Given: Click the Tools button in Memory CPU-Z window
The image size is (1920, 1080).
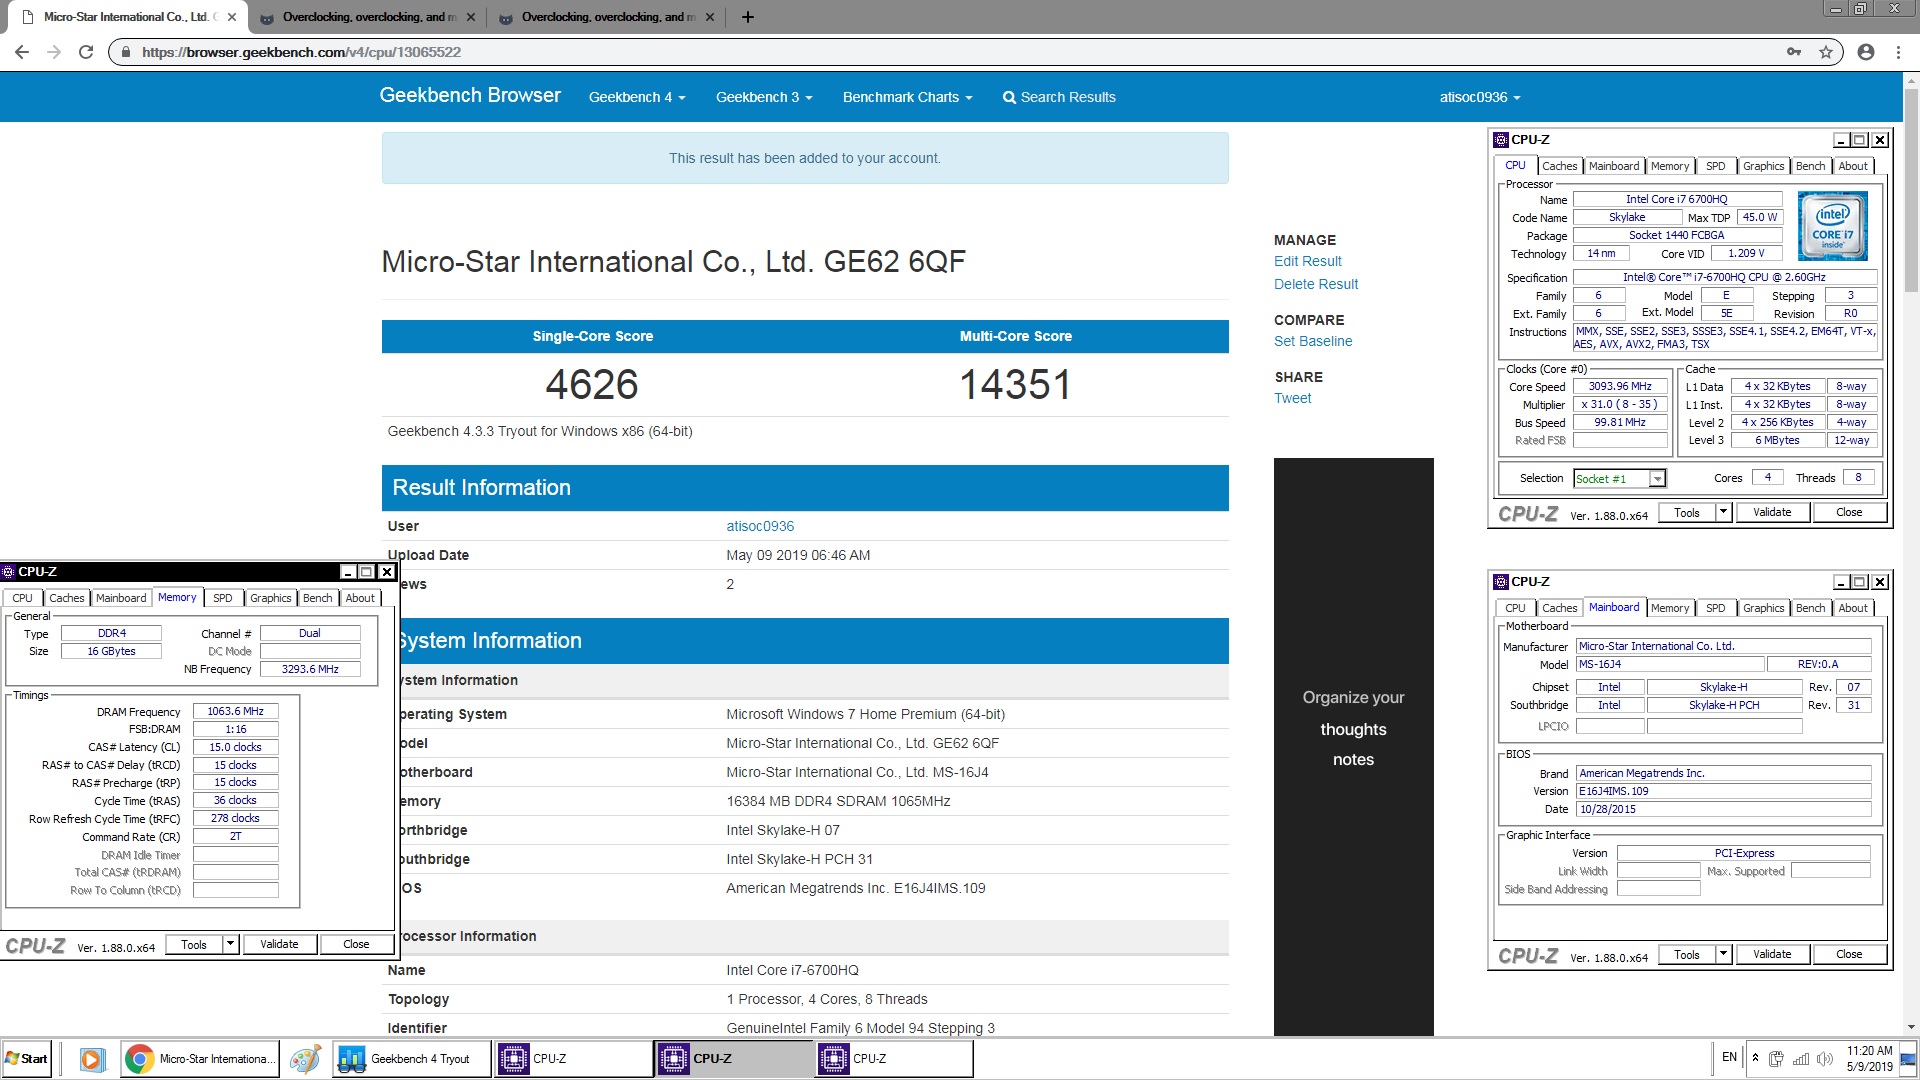Looking at the screenshot, I should click(x=194, y=945).
